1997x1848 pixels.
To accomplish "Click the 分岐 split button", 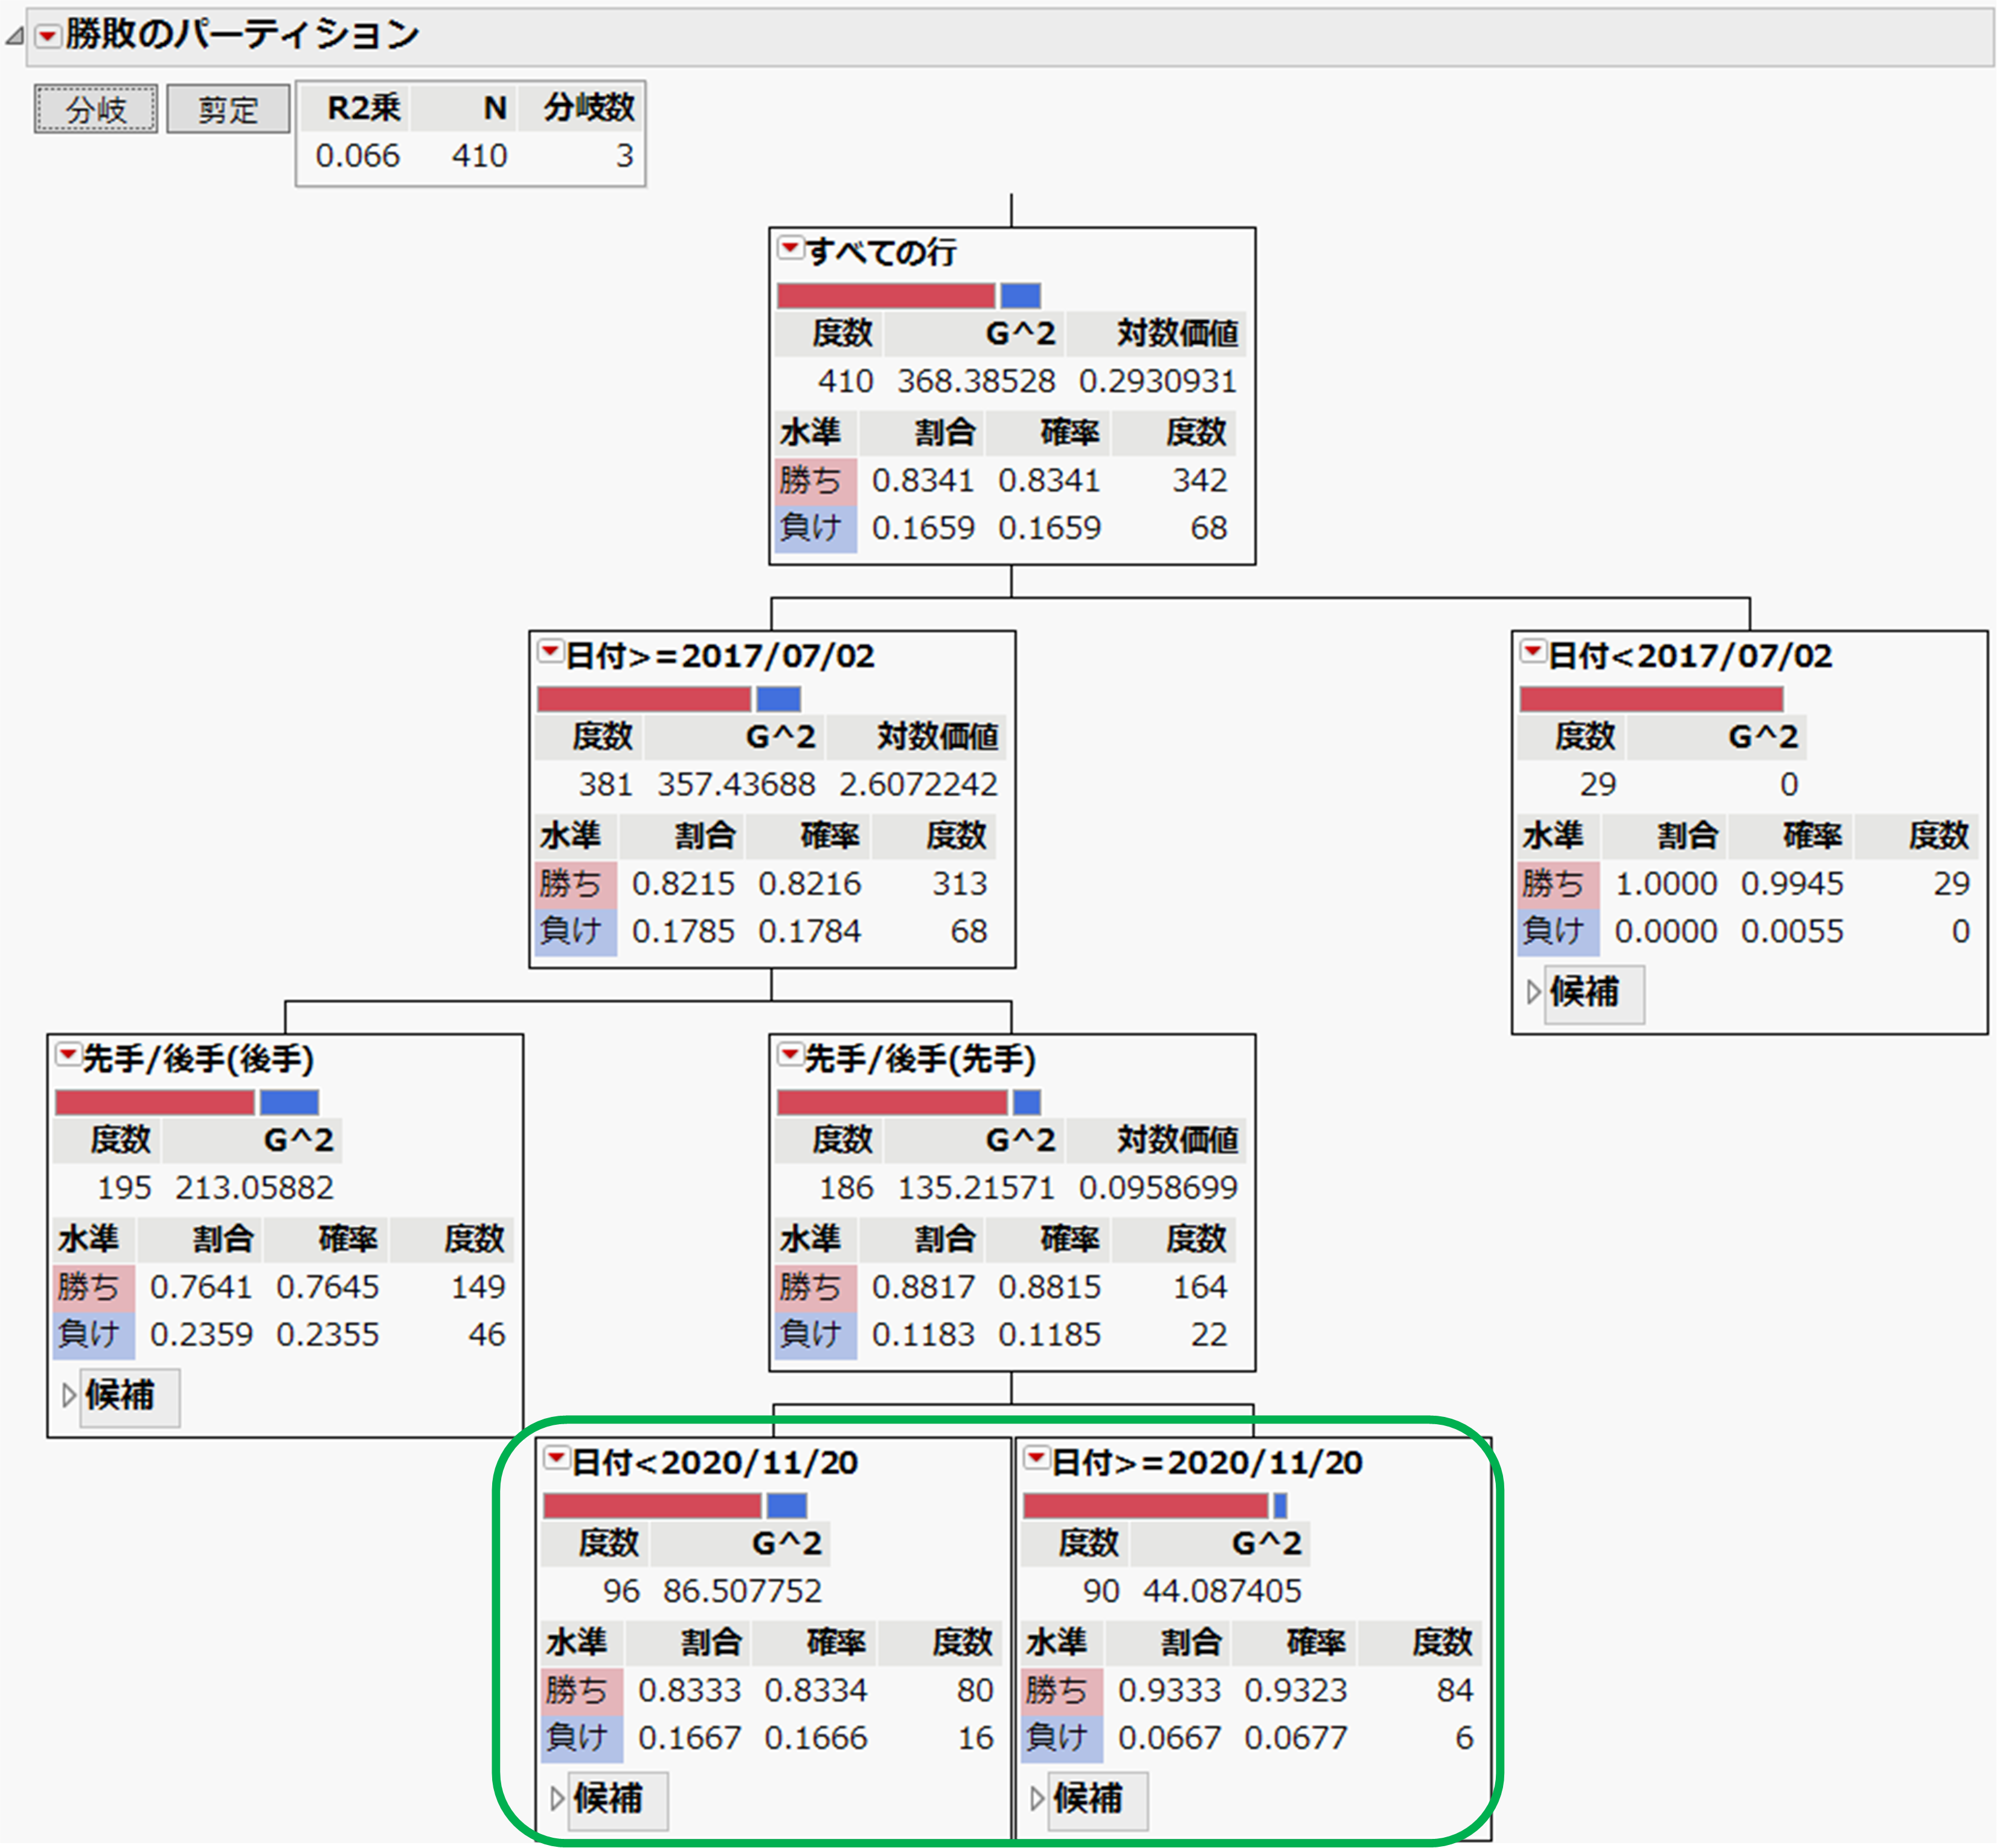I will [x=96, y=109].
